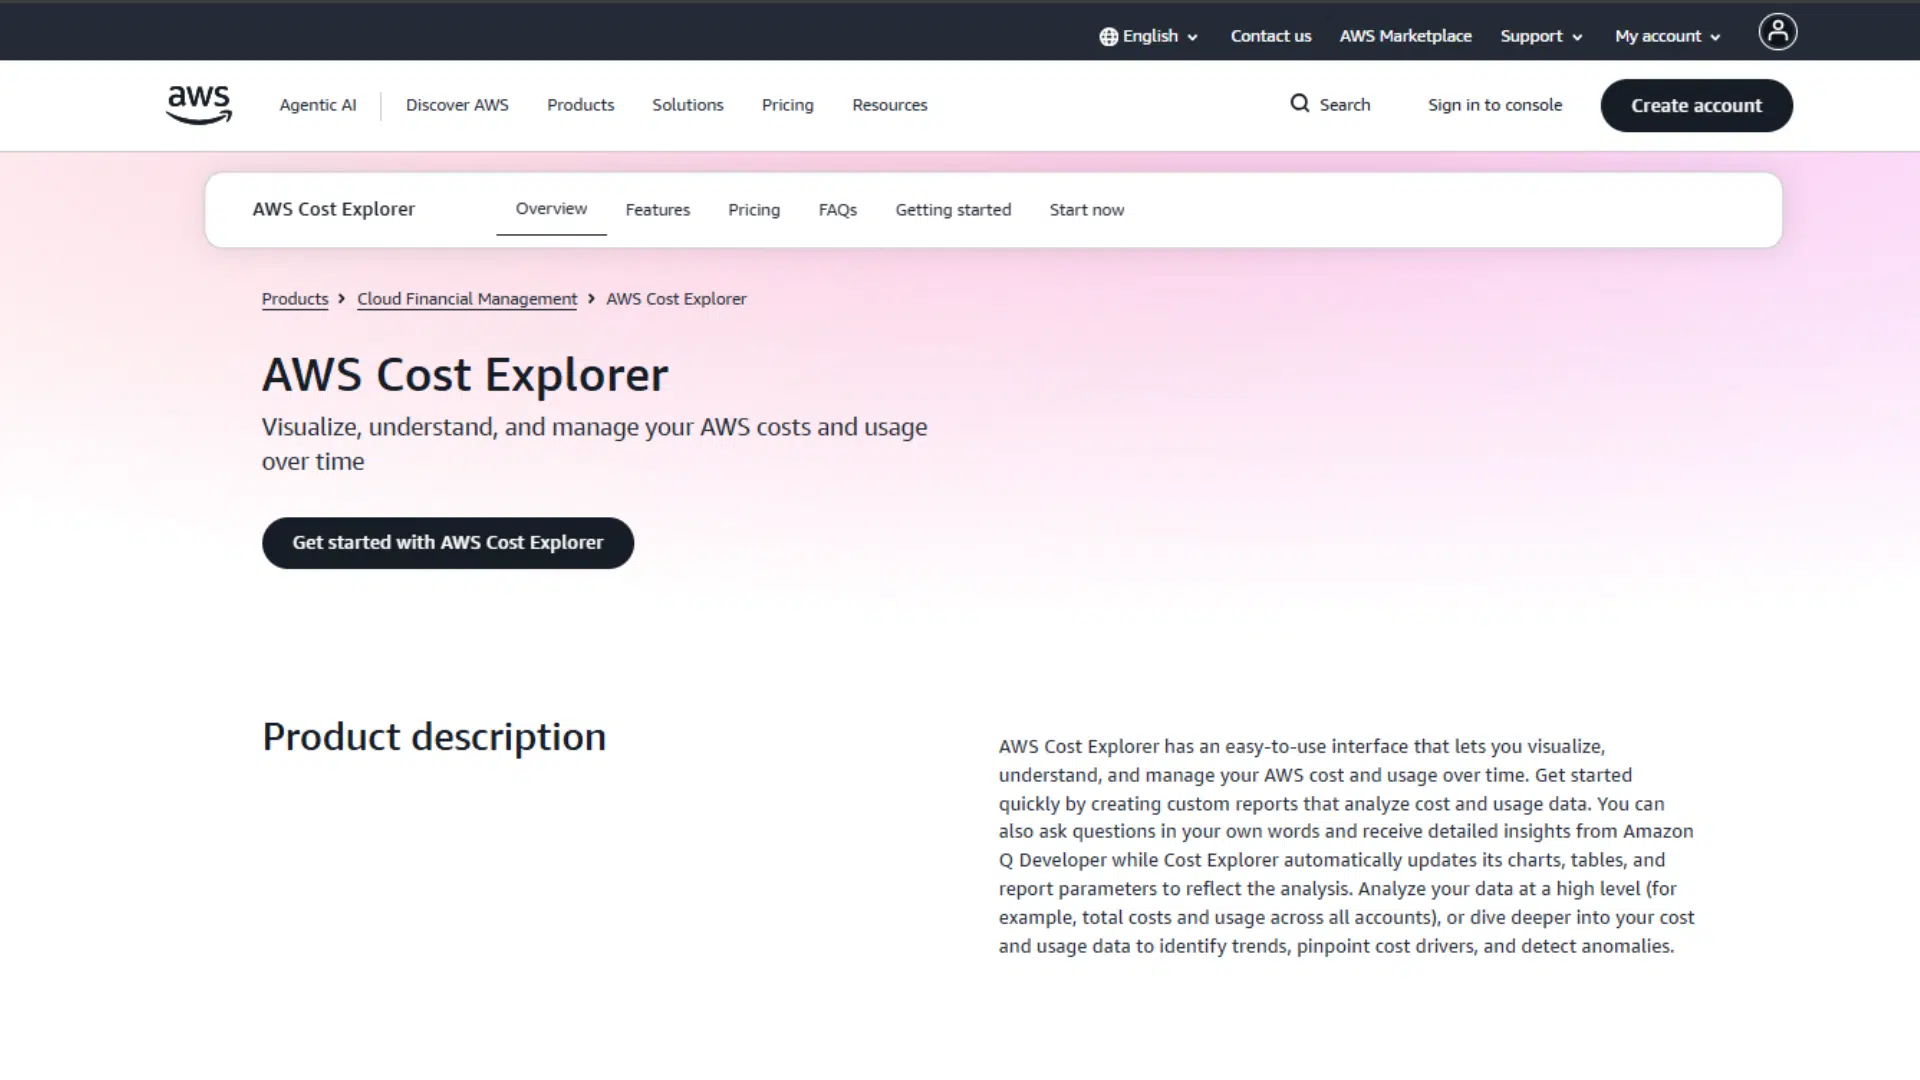Open the Products top navigation menu

tap(580, 105)
